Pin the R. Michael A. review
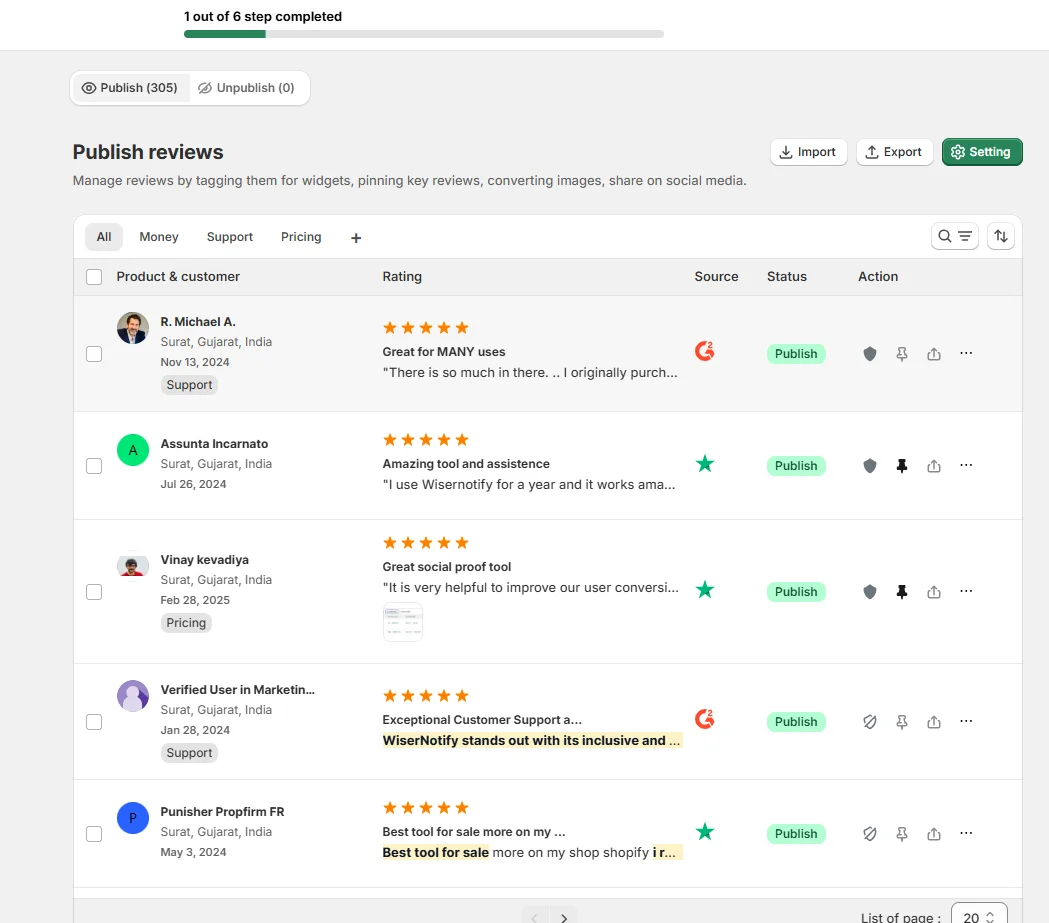Viewport: 1049px width, 923px height. (902, 354)
